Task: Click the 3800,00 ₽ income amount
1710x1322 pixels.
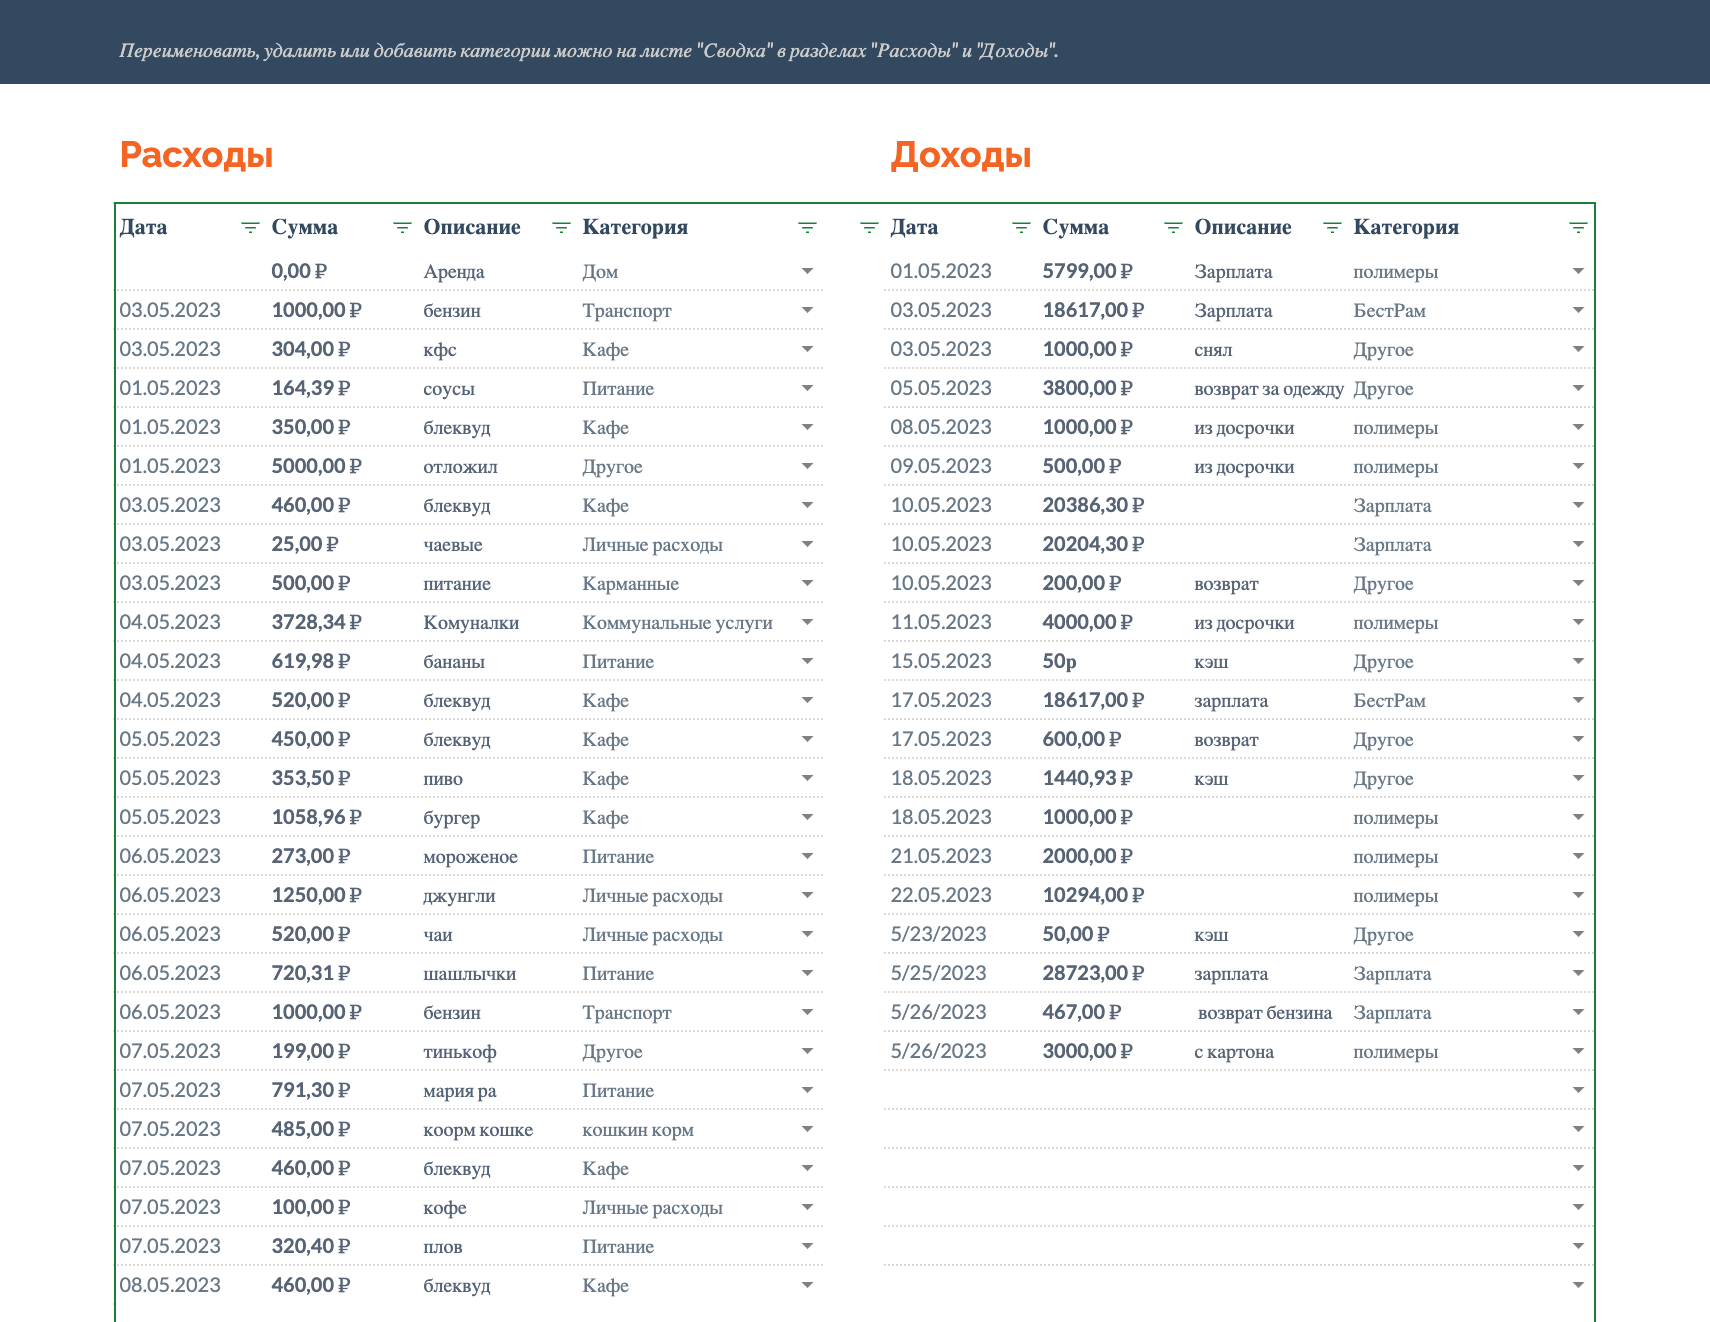Action: pyautogui.click(x=1087, y=388)
